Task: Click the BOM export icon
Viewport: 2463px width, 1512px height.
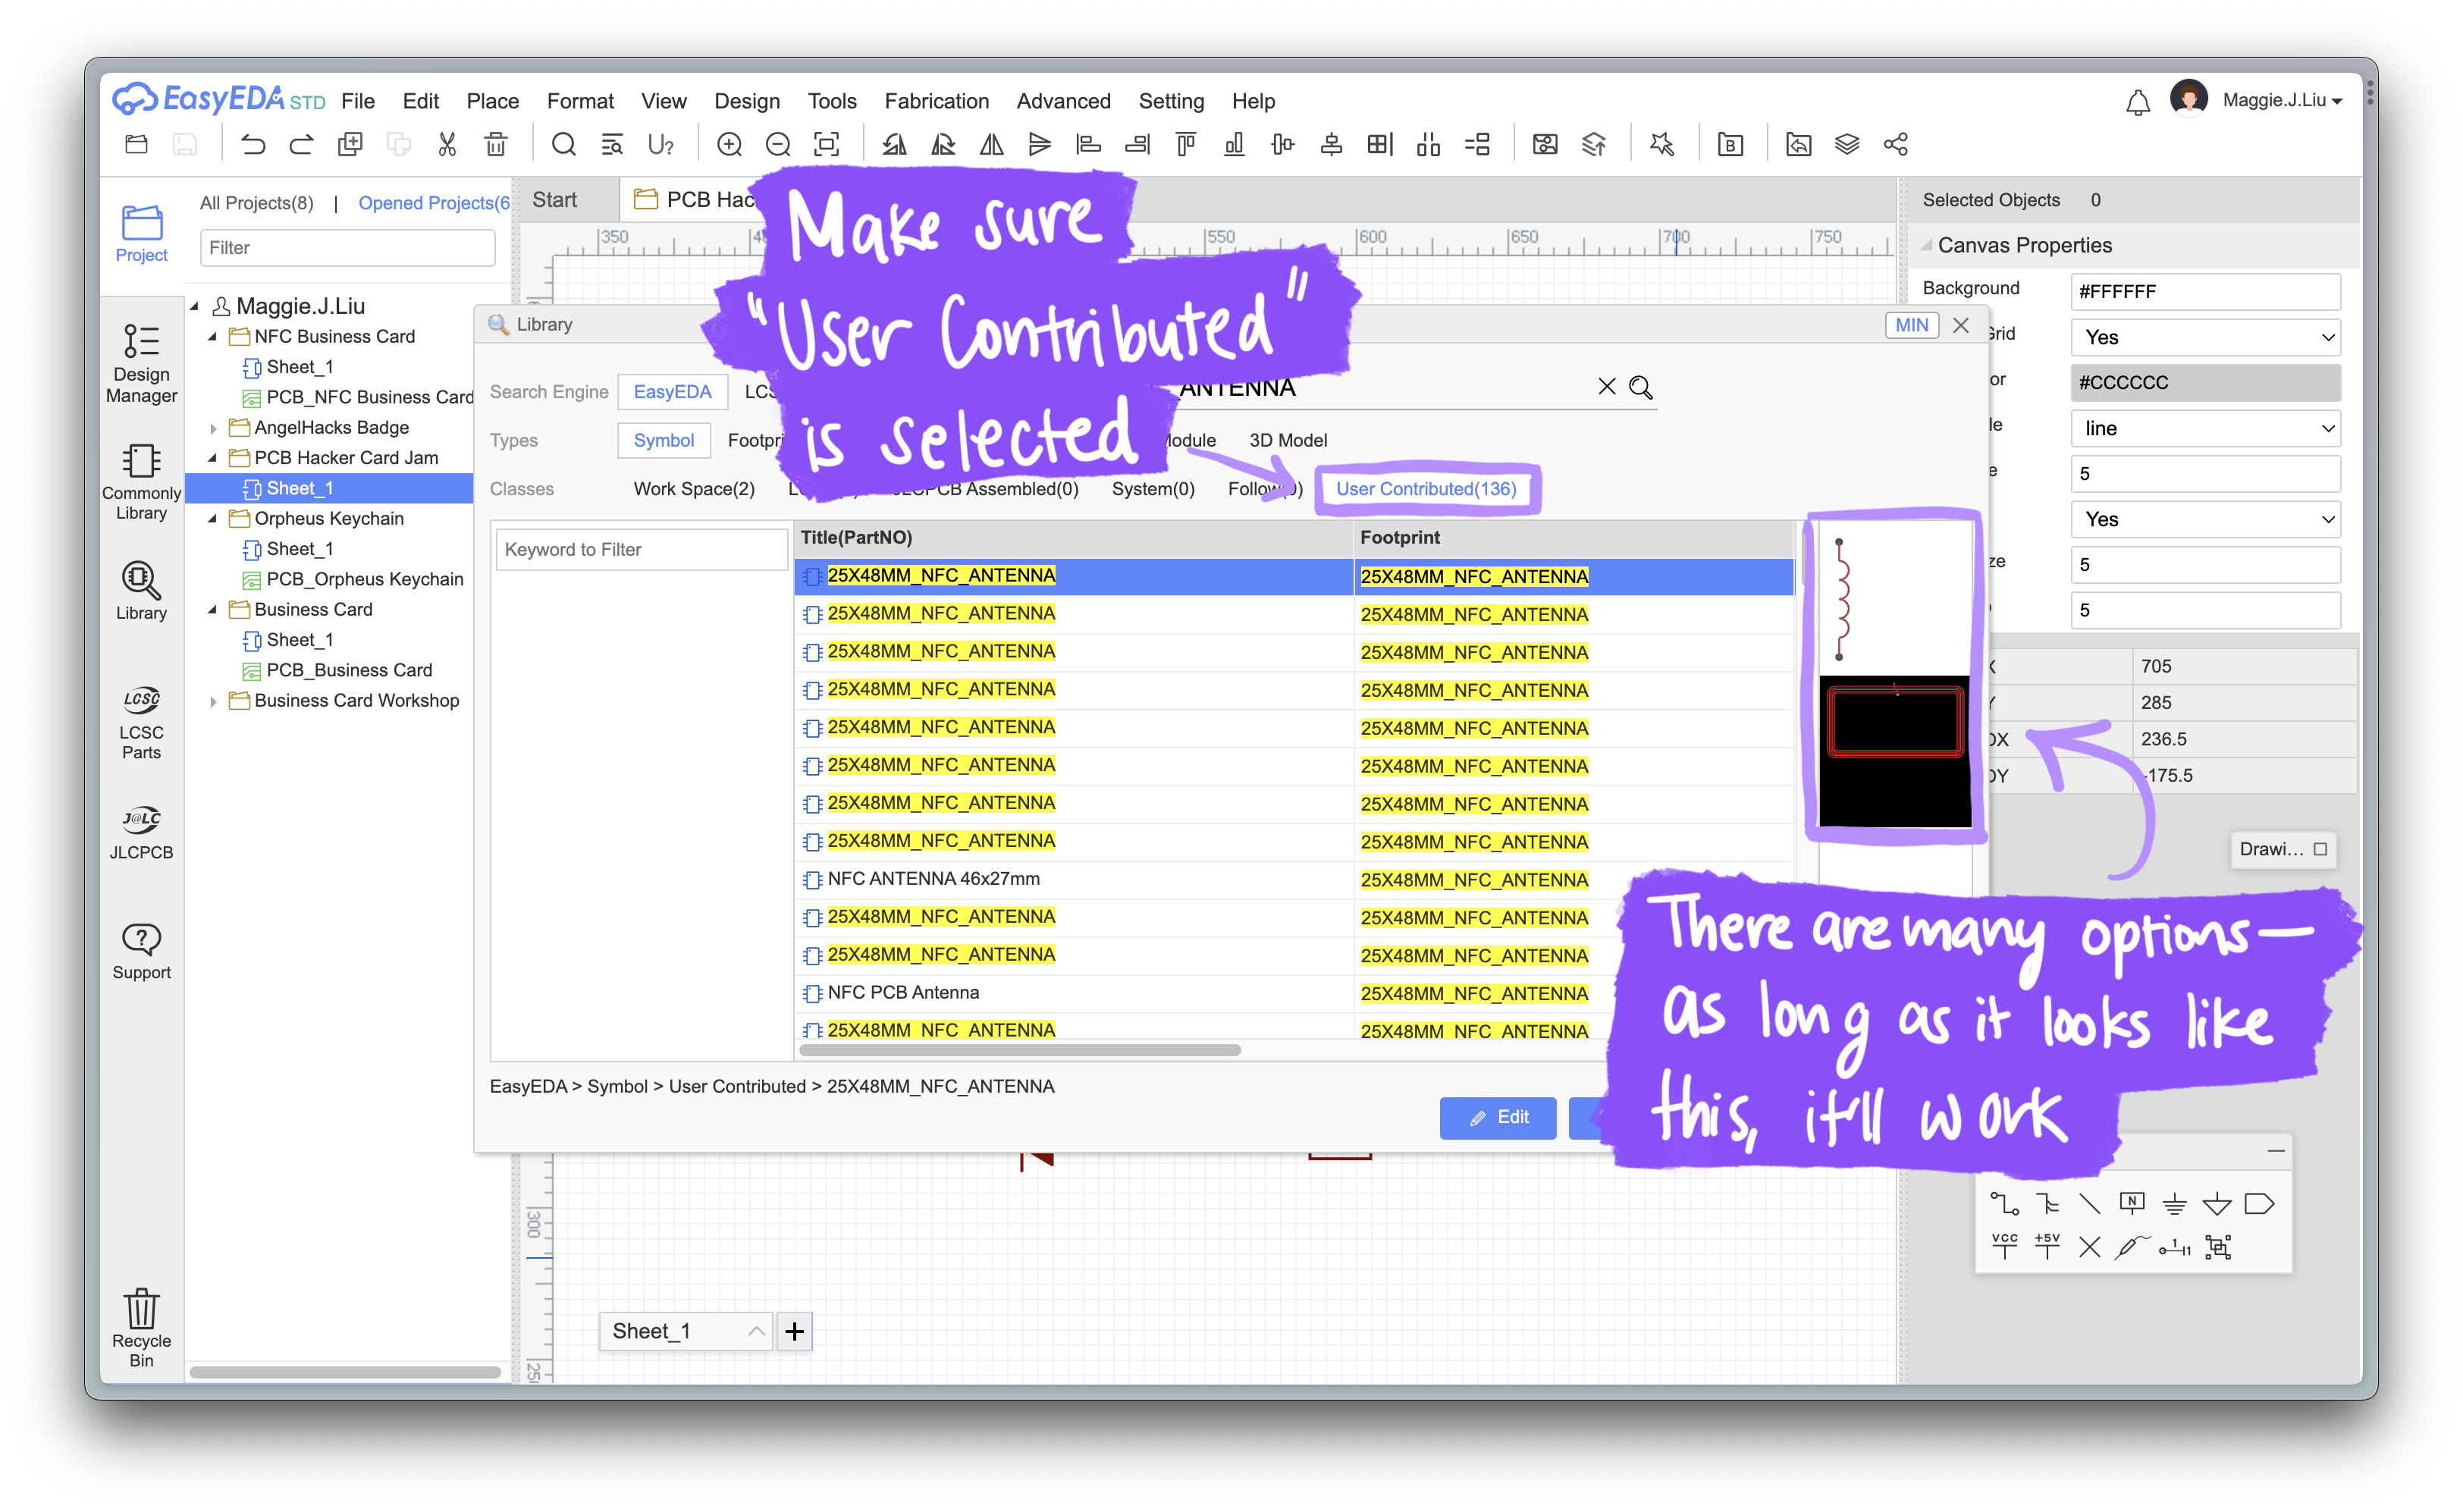Action: [x=1731, y=144]
